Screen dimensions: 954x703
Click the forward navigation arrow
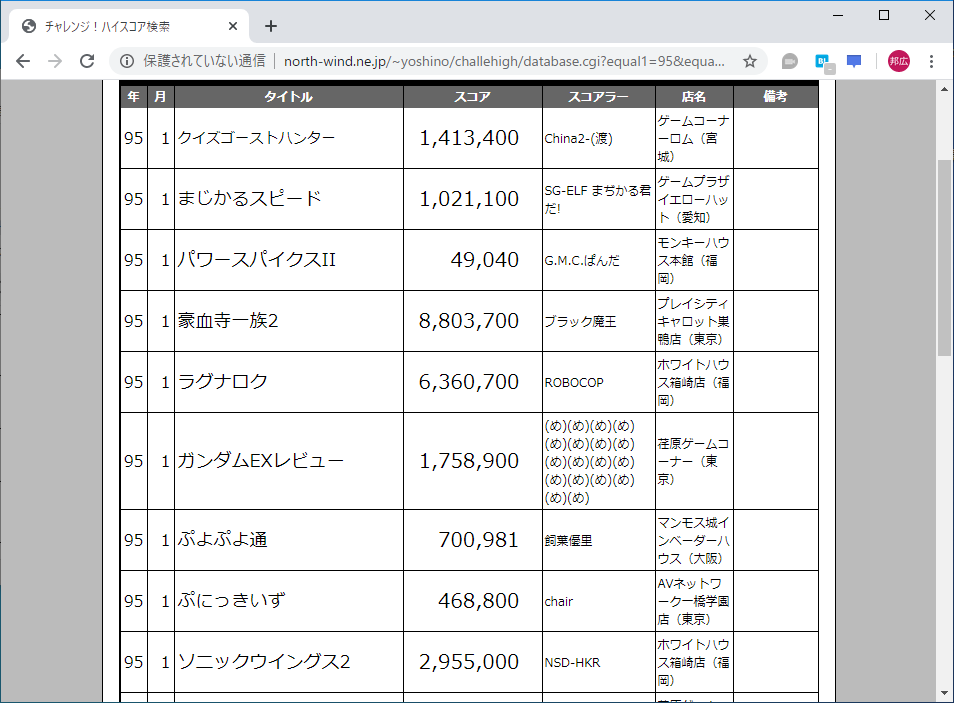tap(54, 61)
